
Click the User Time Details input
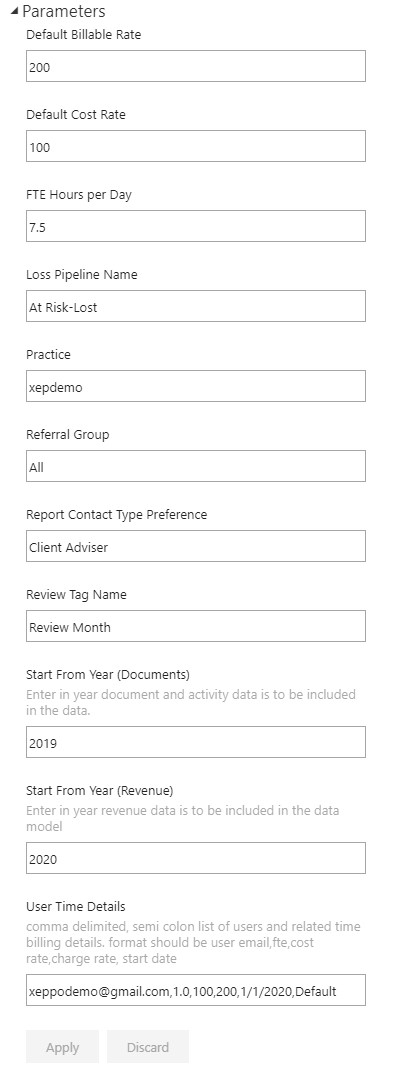196,990
